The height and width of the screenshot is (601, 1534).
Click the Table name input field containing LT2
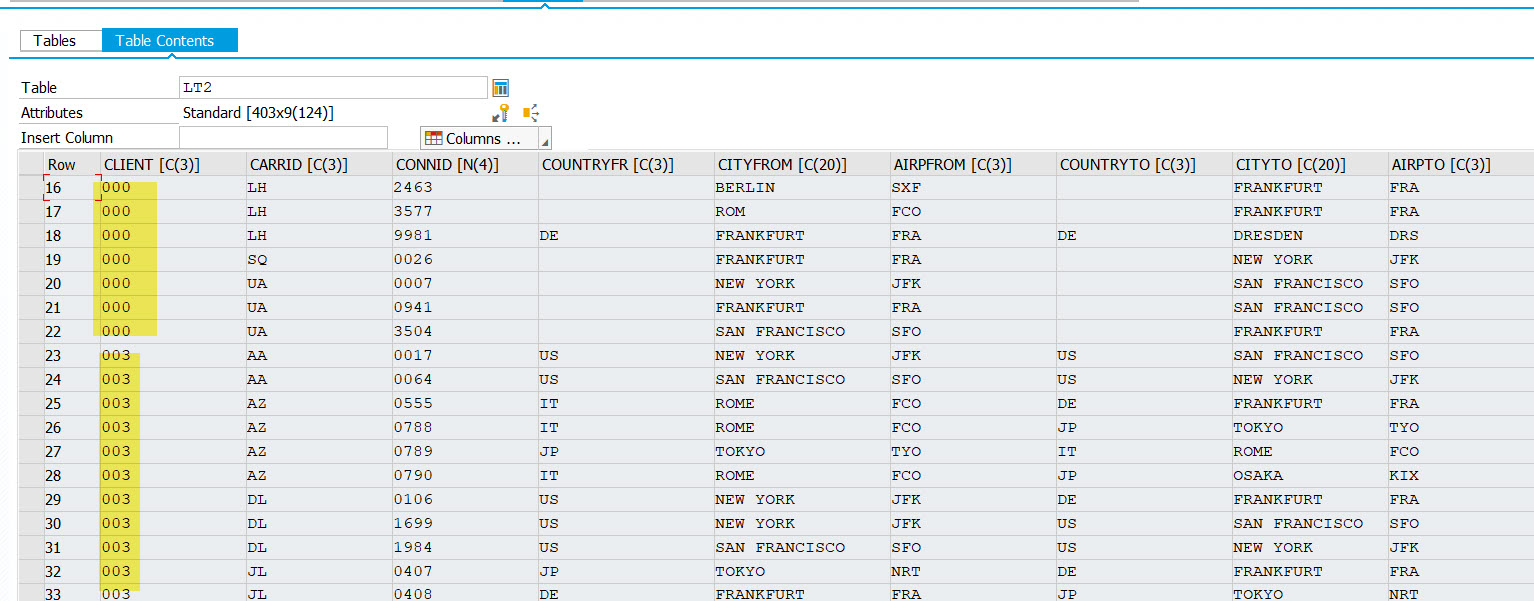coord(333,88)
